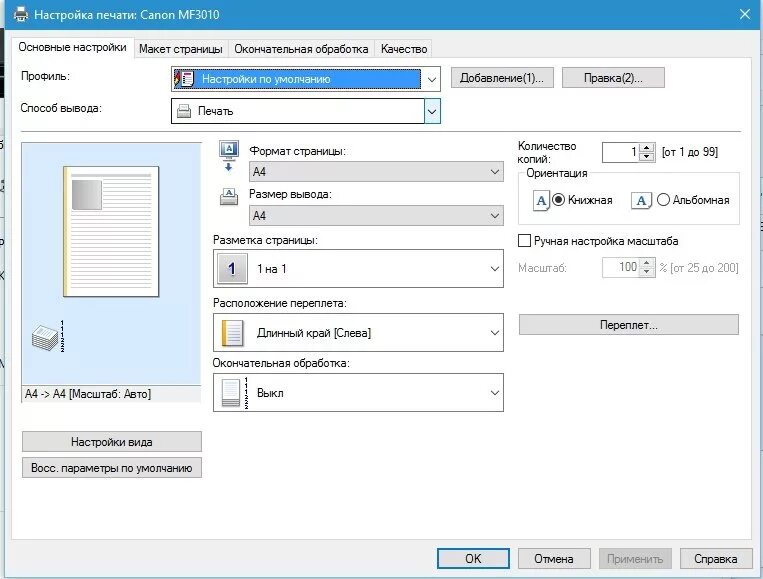This screenshot has width=763, height=579.
Task: Confirm with the OK button
Action: (473, 559)
